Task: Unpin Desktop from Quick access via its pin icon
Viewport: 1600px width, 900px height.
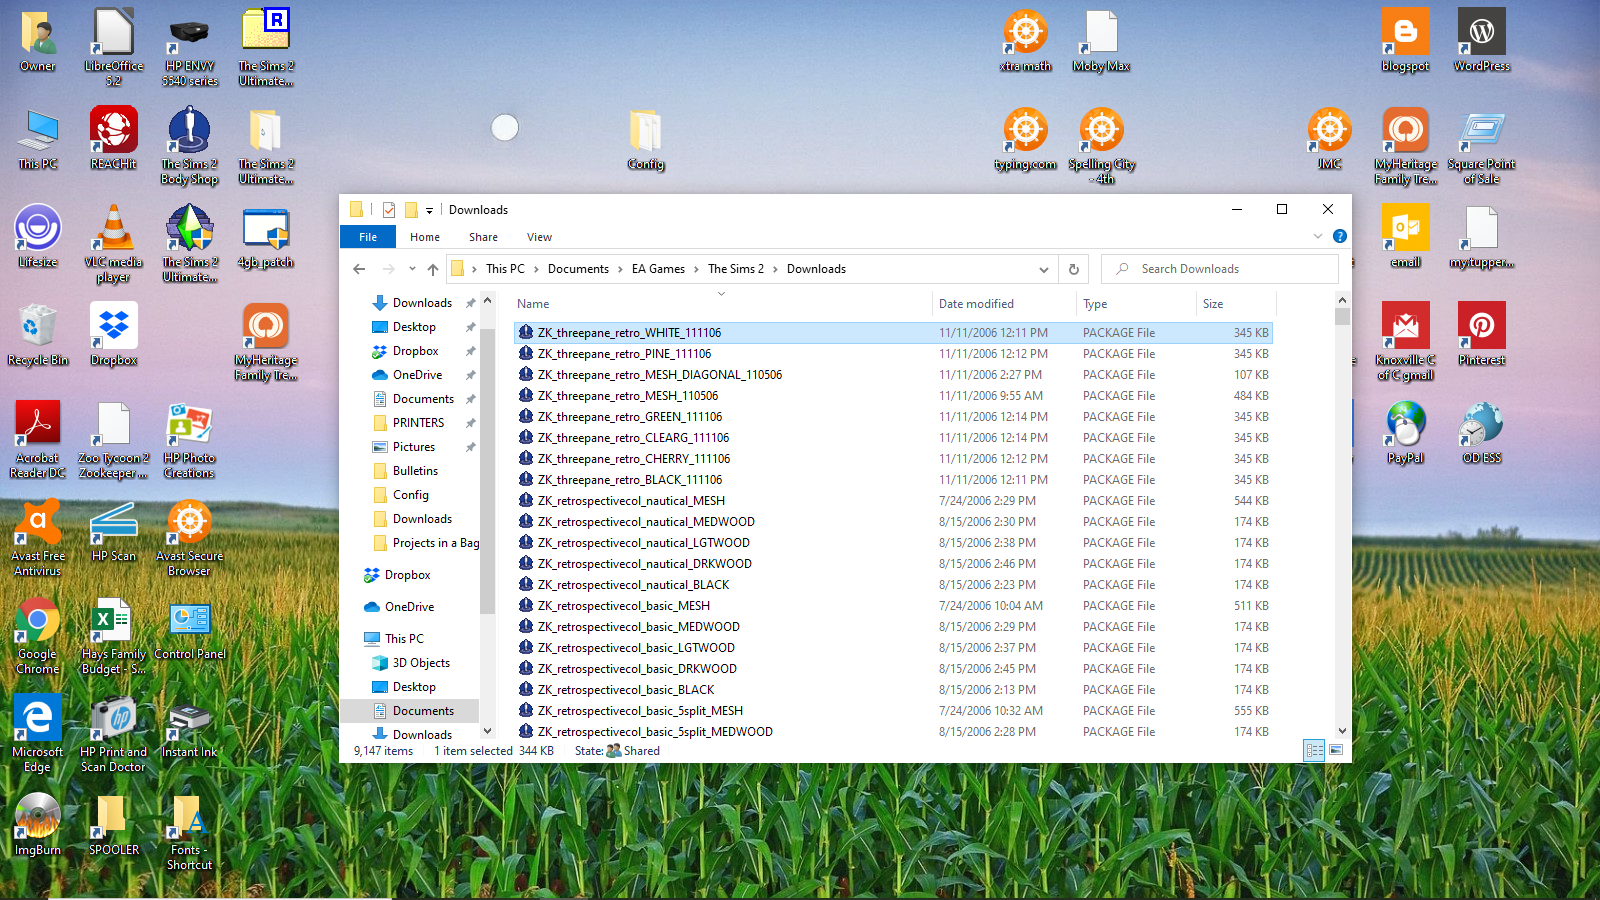Action: tap(469, 326)
